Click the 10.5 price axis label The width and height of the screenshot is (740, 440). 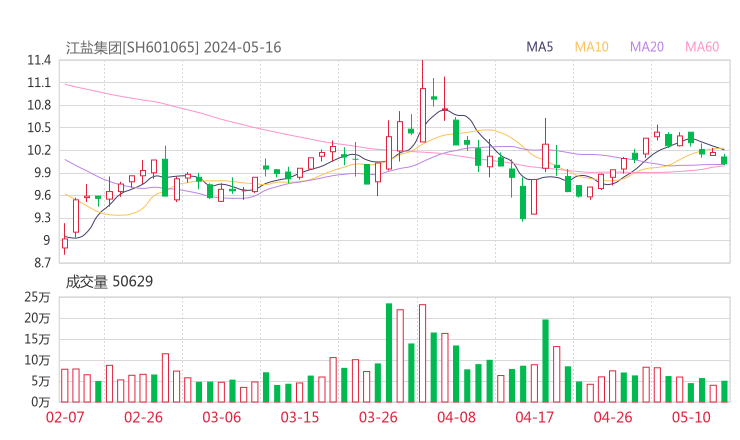[x=39, y=128]
